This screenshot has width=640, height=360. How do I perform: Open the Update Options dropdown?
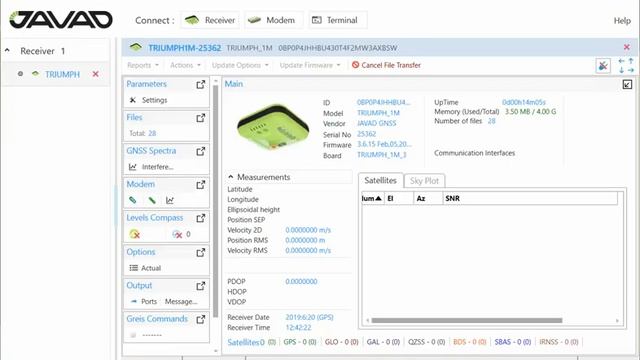pos(240,65)
